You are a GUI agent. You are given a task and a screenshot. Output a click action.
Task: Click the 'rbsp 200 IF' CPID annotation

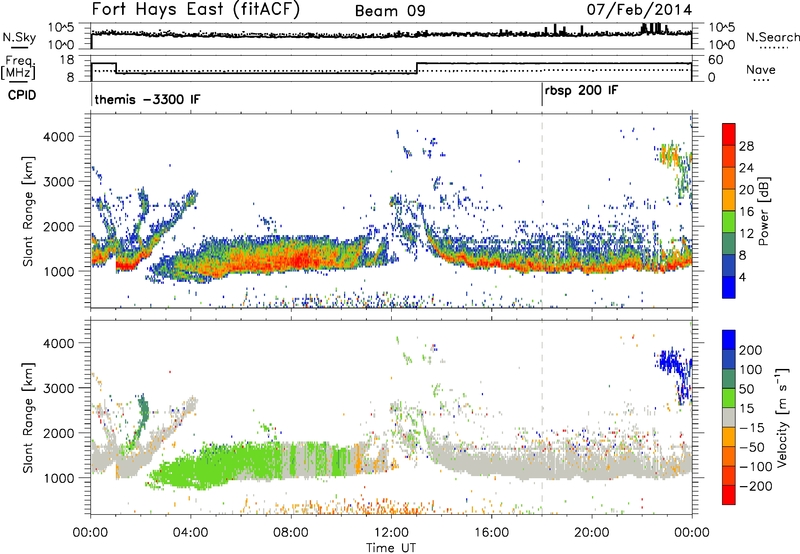[x=581, y=91]
